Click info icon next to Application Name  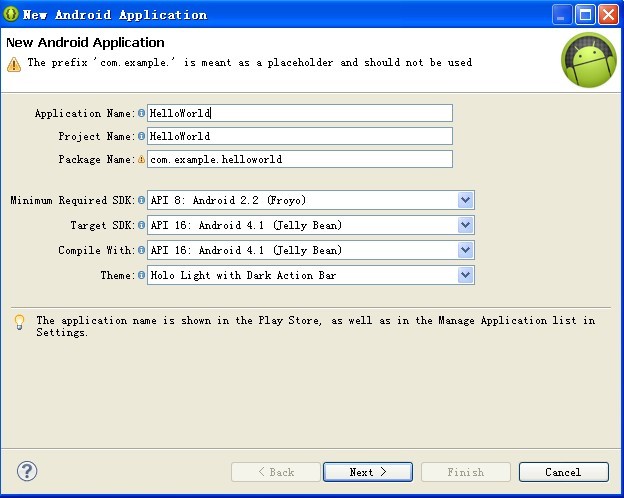pyautogui.click(x=141, y=113)
